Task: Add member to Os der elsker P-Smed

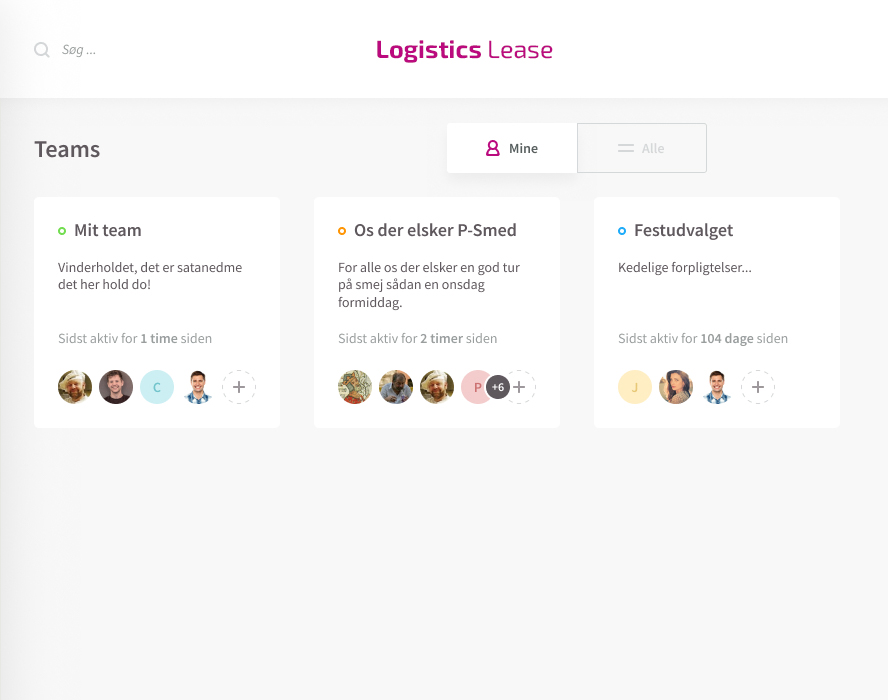Action: 520,387
